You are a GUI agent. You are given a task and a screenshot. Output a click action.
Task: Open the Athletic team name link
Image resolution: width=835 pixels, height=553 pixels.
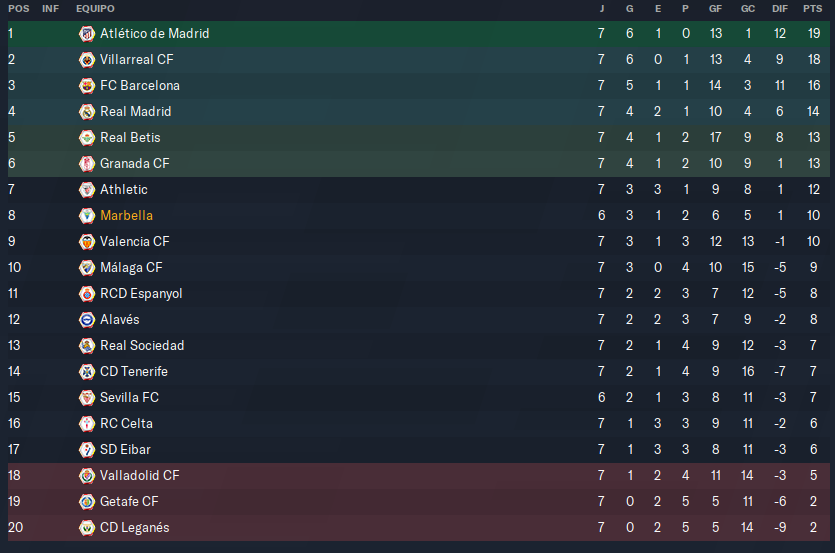pyautogui.click(x=124, y=190)
